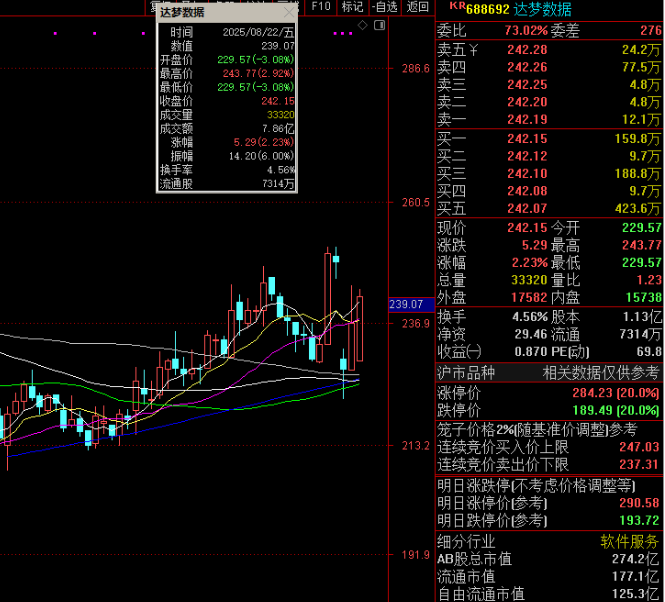
Task: Click the 最高 value 243.77 in quote panel
Action: (642, 246)
